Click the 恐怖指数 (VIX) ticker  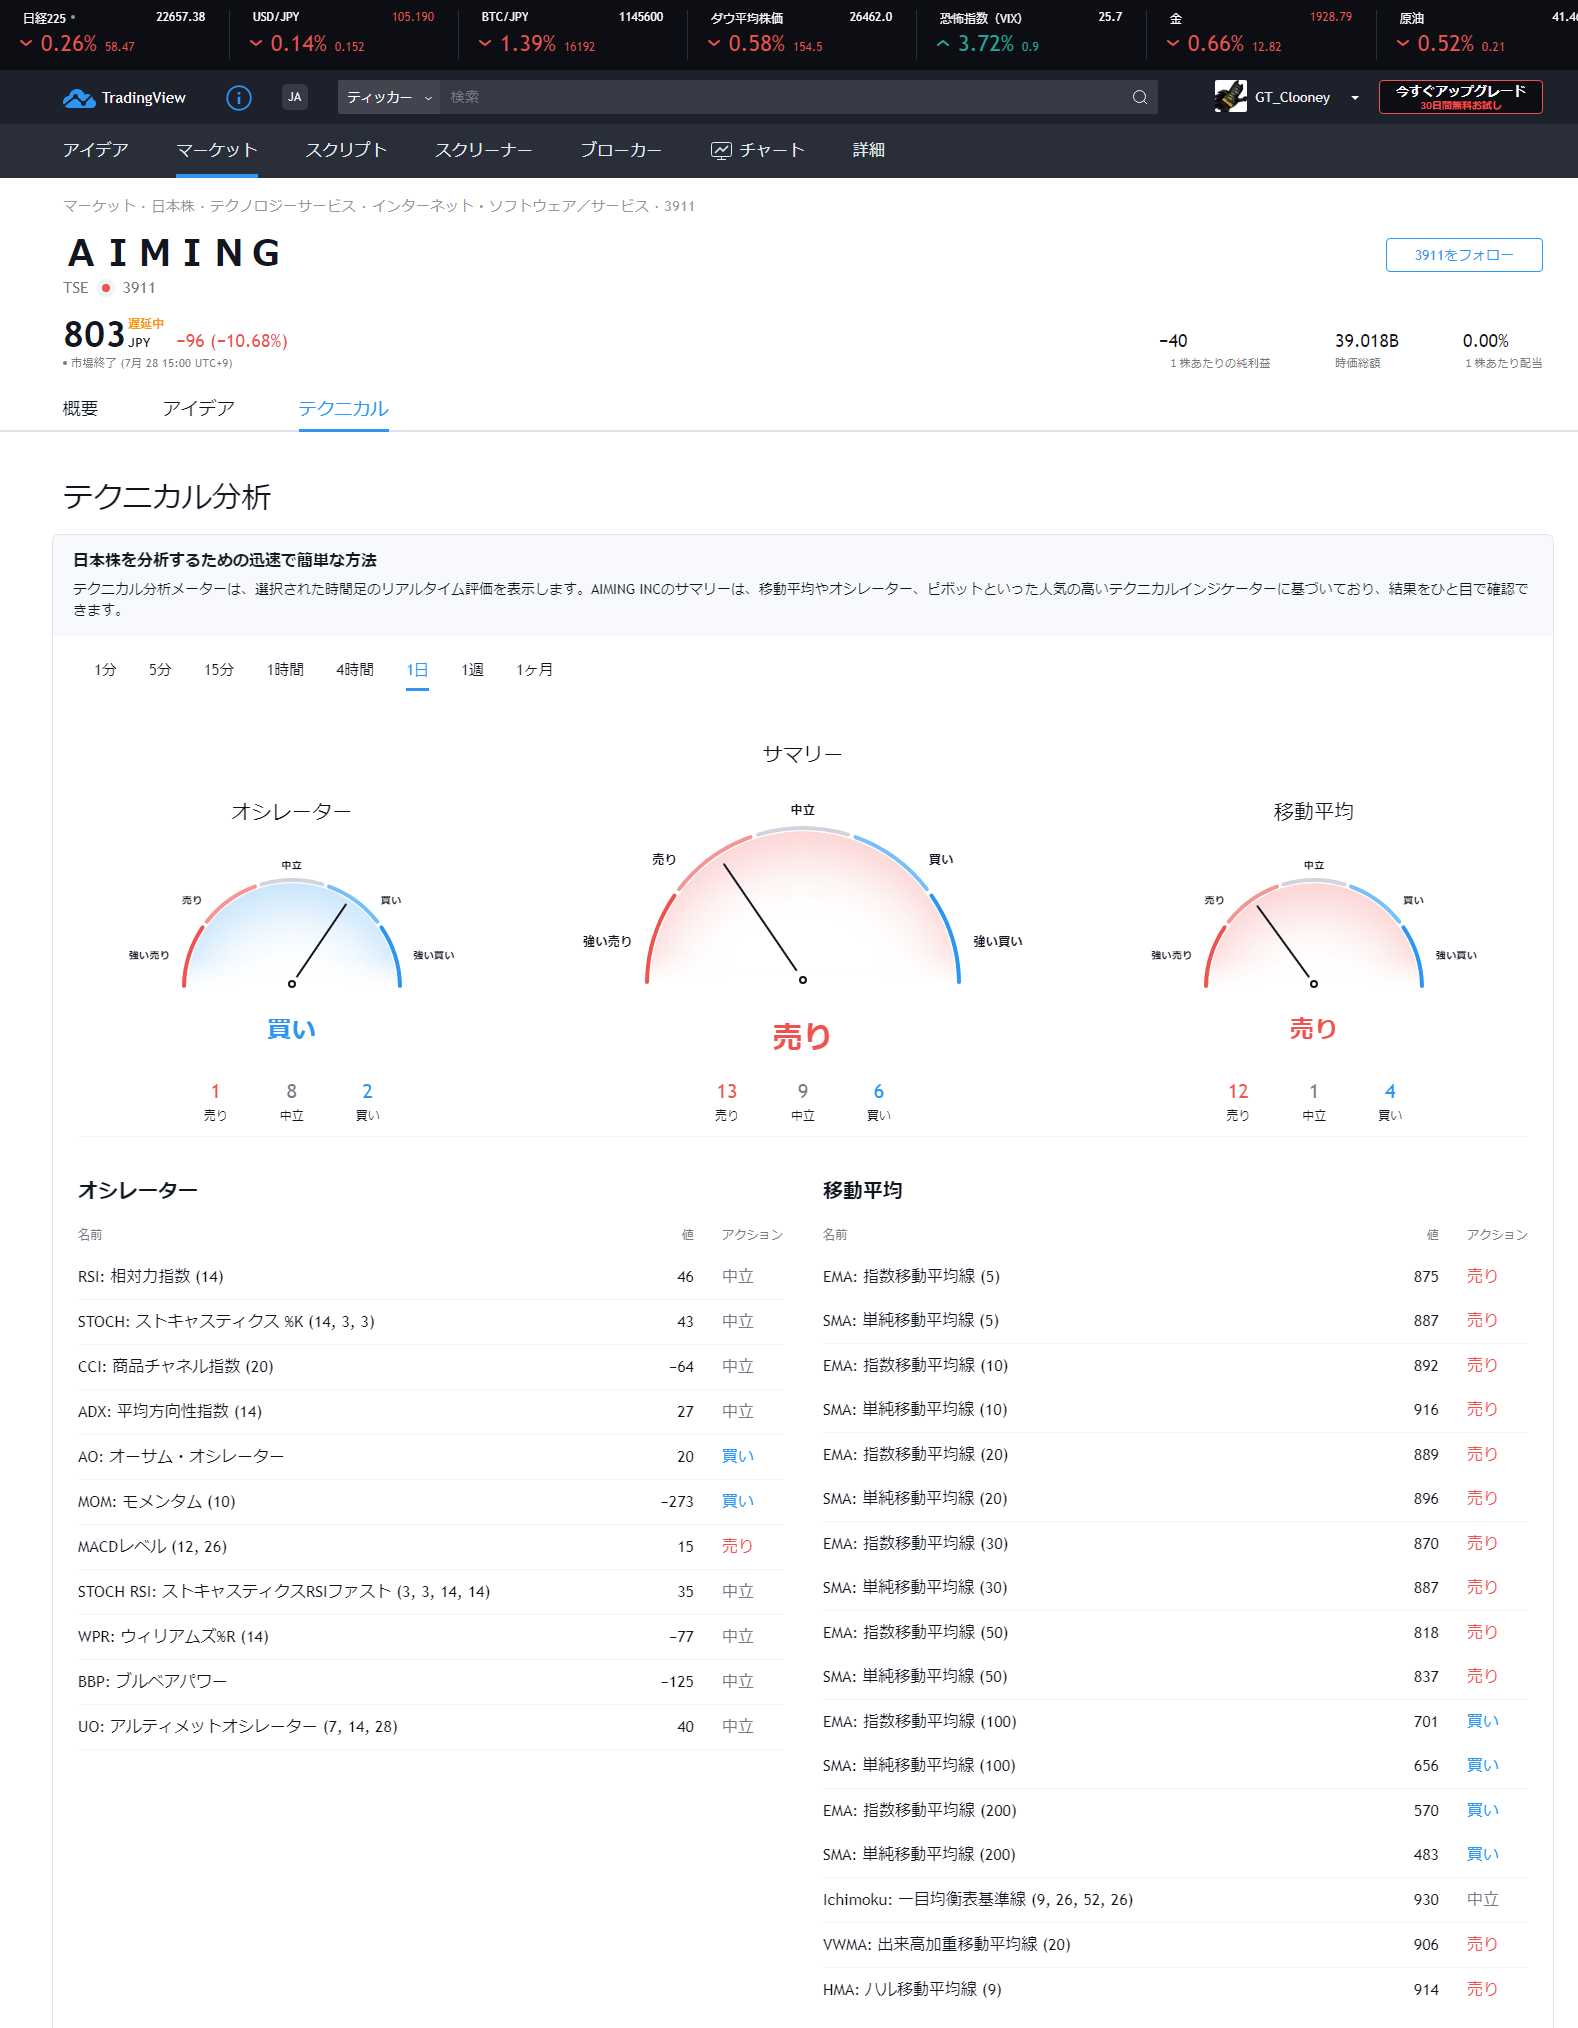click(1031, 33)
